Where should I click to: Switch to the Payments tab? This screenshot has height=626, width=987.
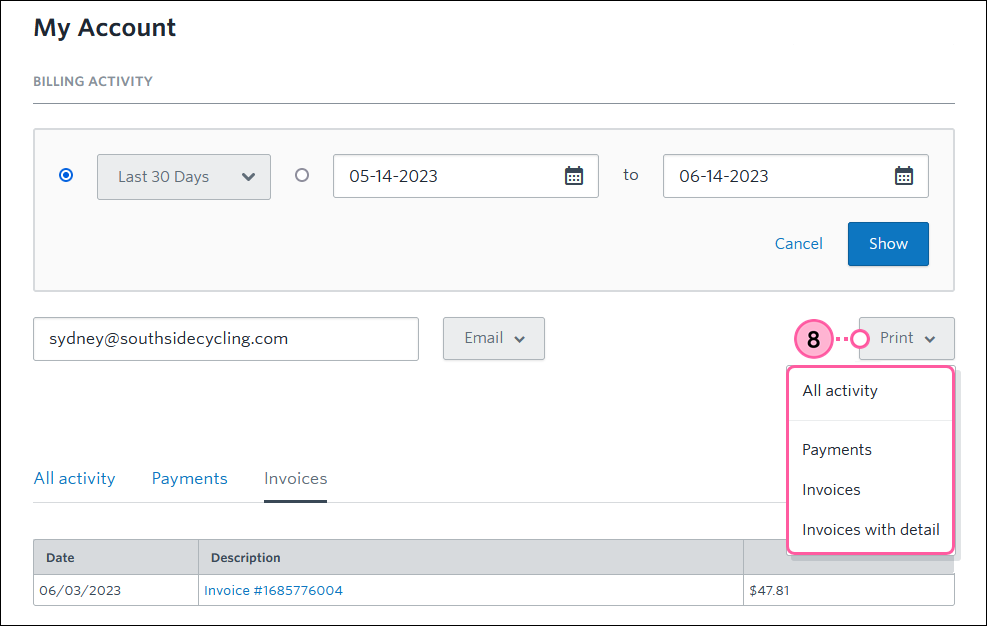[x=189, y=478]
